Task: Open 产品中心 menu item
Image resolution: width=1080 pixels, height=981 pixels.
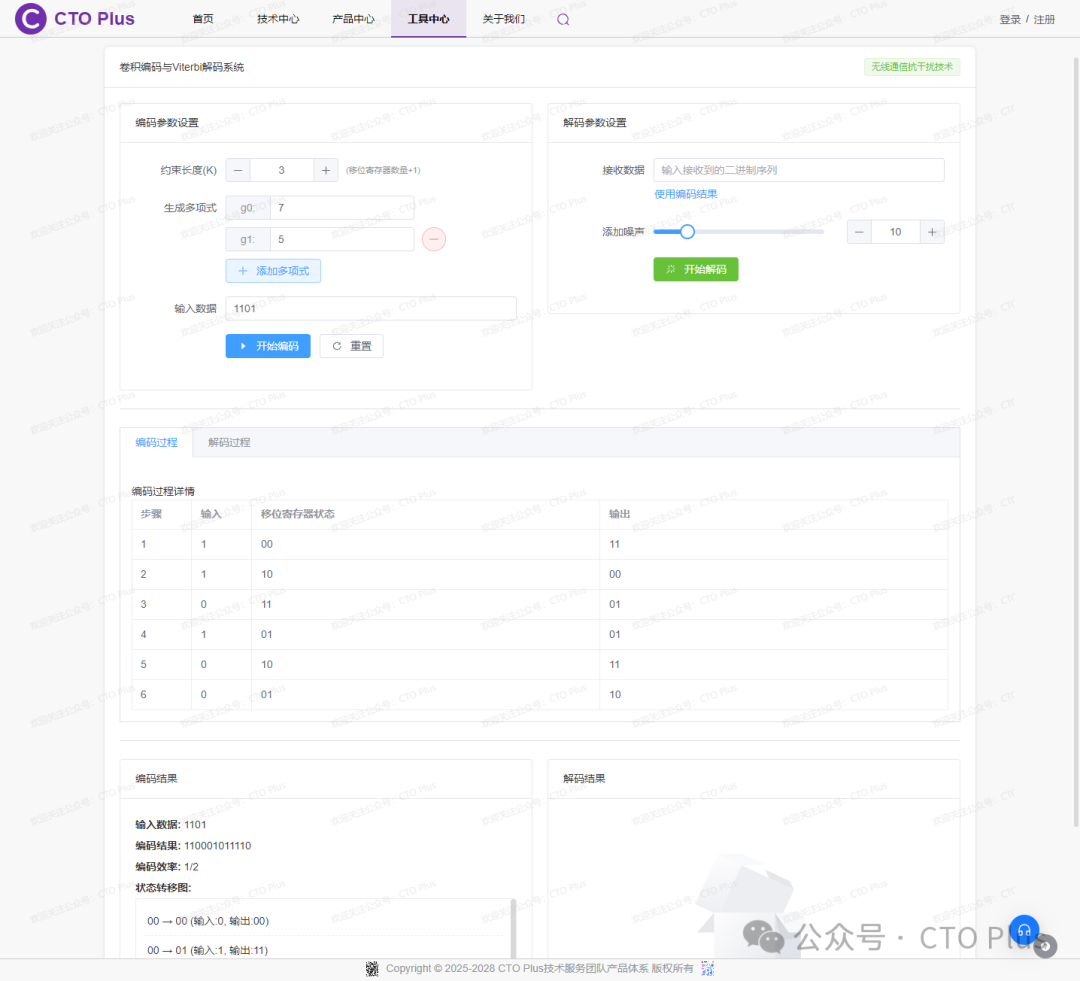Action: [353, 19]
